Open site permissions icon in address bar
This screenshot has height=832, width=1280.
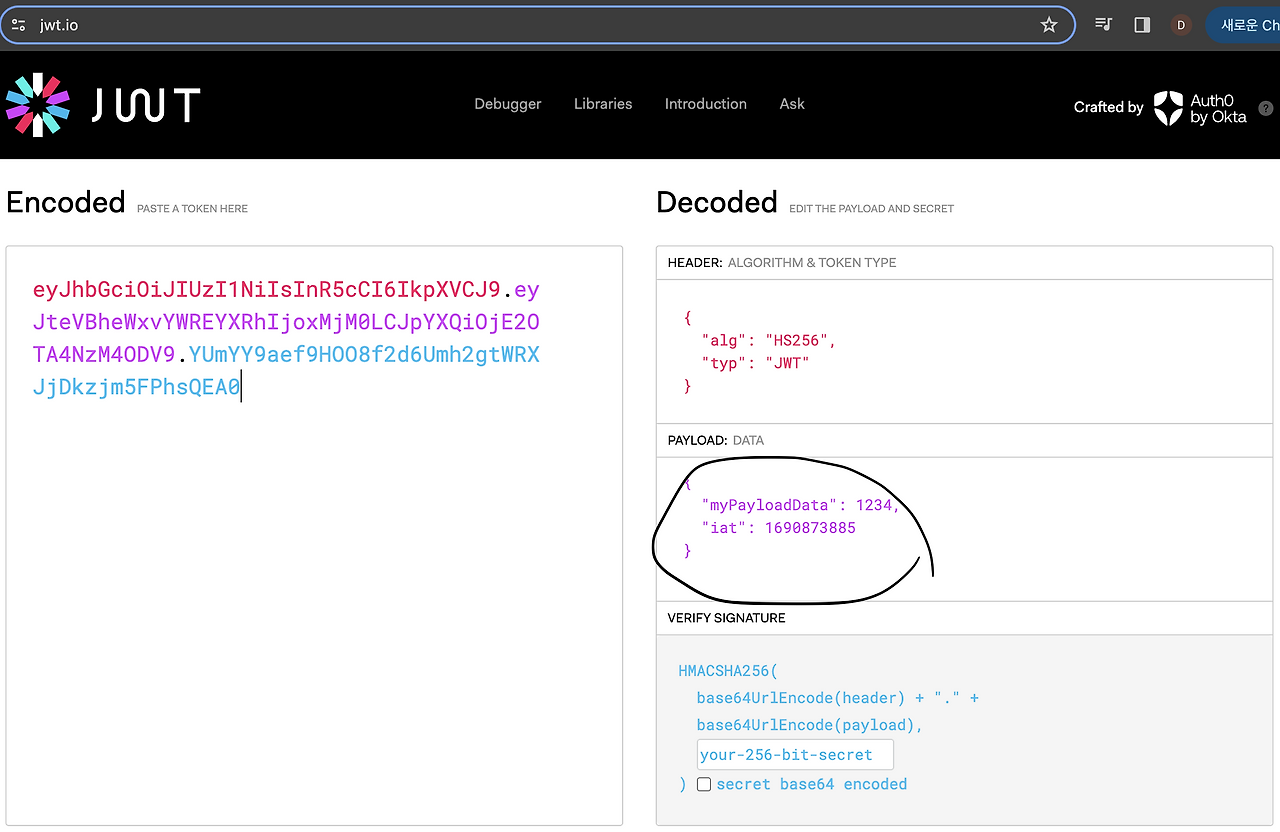coord(18,24)
